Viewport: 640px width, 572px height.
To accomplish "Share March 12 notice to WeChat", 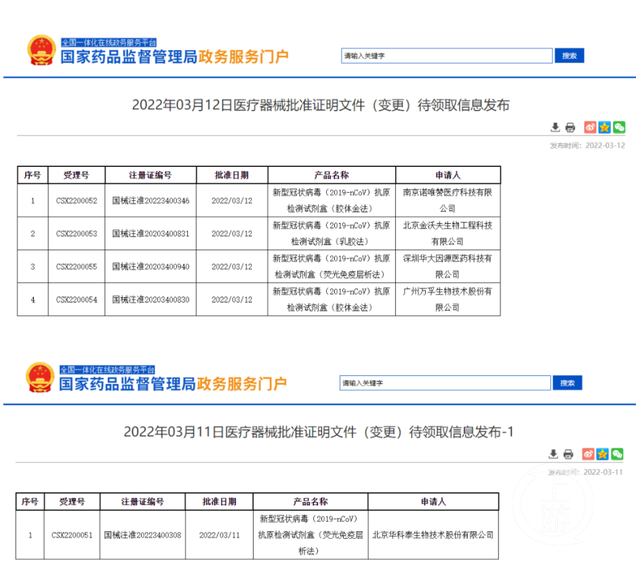I will pos(619,128).
